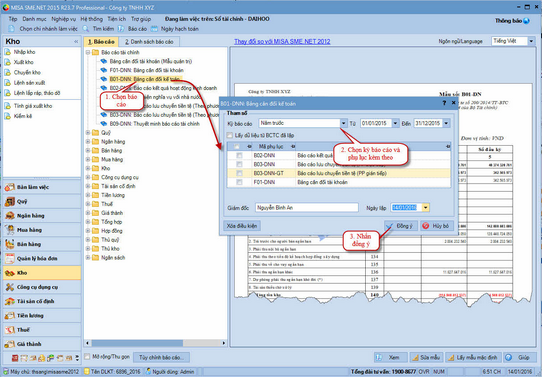Screen dimensions: 542x377
Task: Open the Nghiệp vụ menu
Action: click(x=64, y=19)
